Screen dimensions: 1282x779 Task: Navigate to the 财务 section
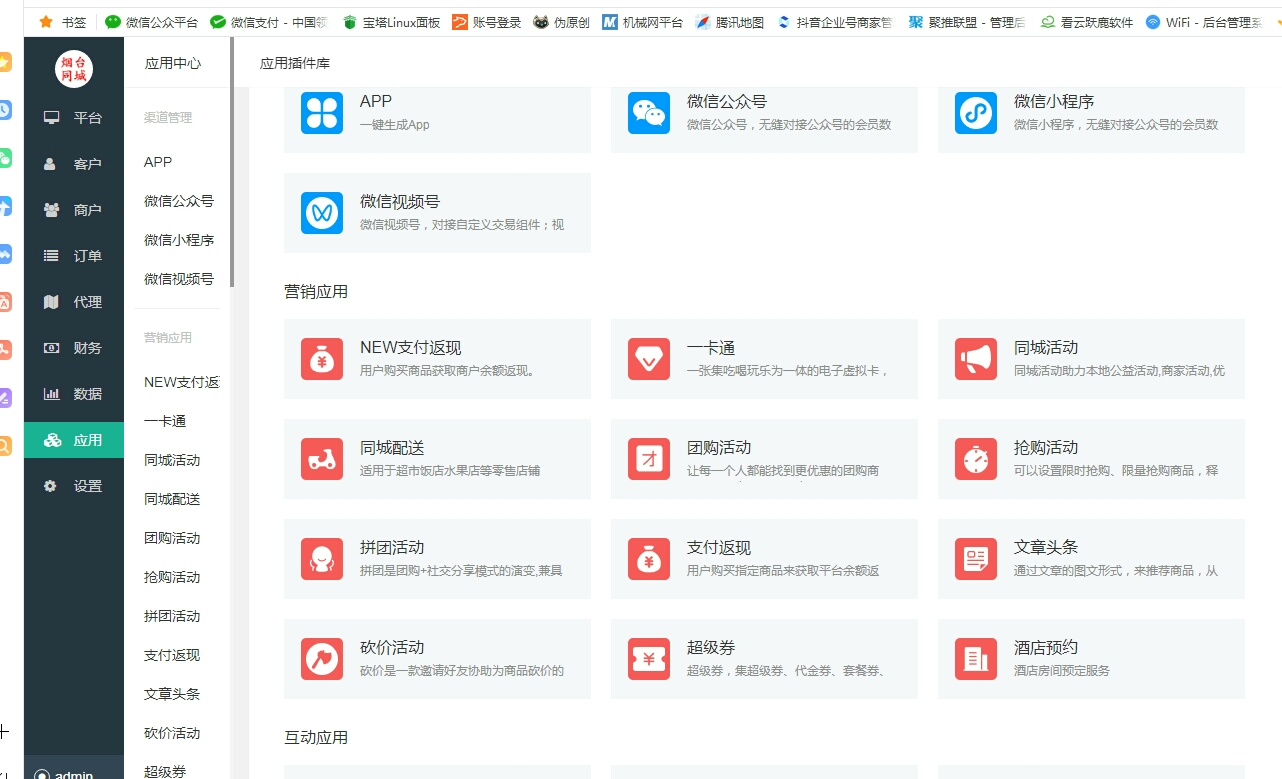(x=74, y=348)
